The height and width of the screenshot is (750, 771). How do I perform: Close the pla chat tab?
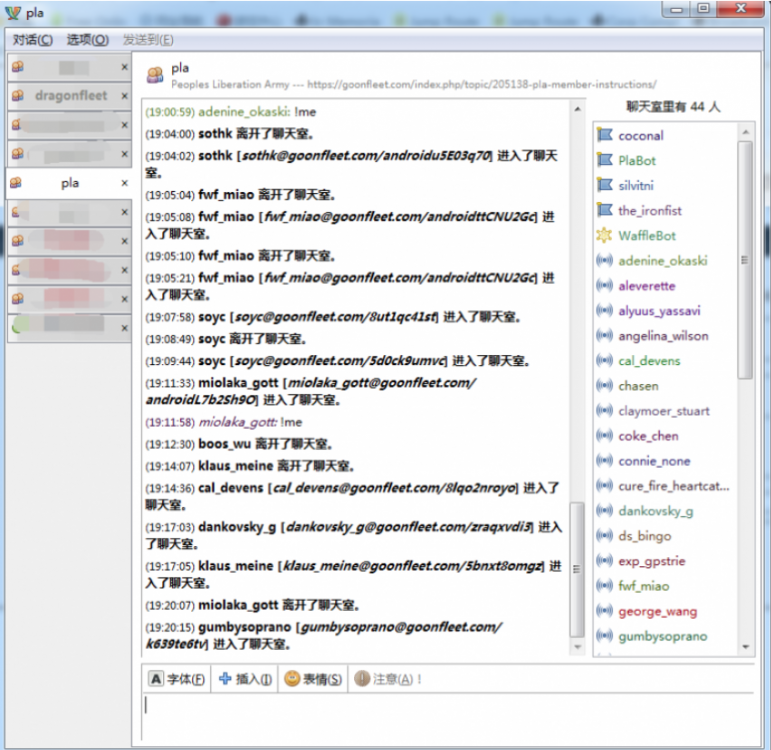(x=125, y=184)
